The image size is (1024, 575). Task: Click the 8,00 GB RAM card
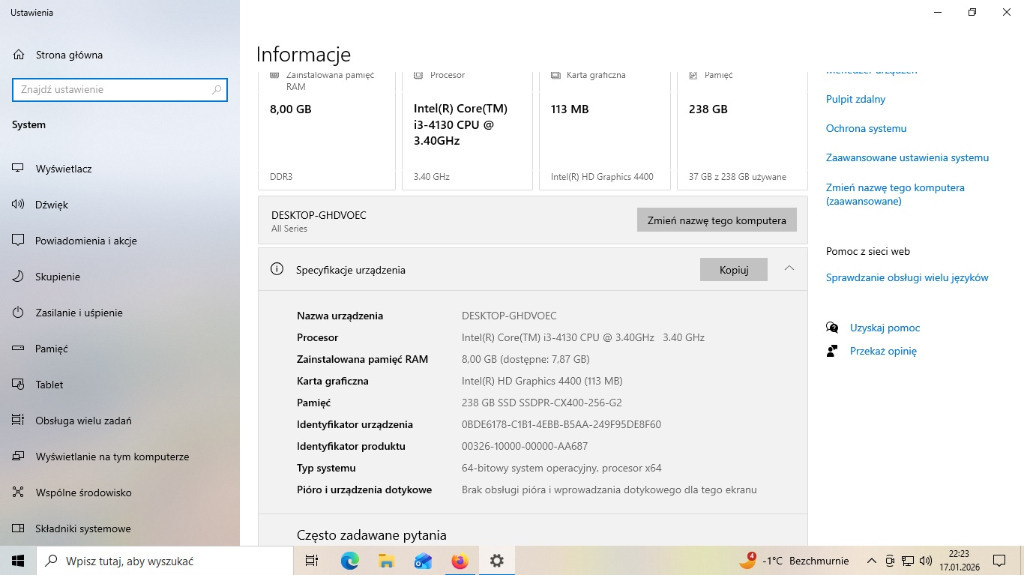[327, 131]
